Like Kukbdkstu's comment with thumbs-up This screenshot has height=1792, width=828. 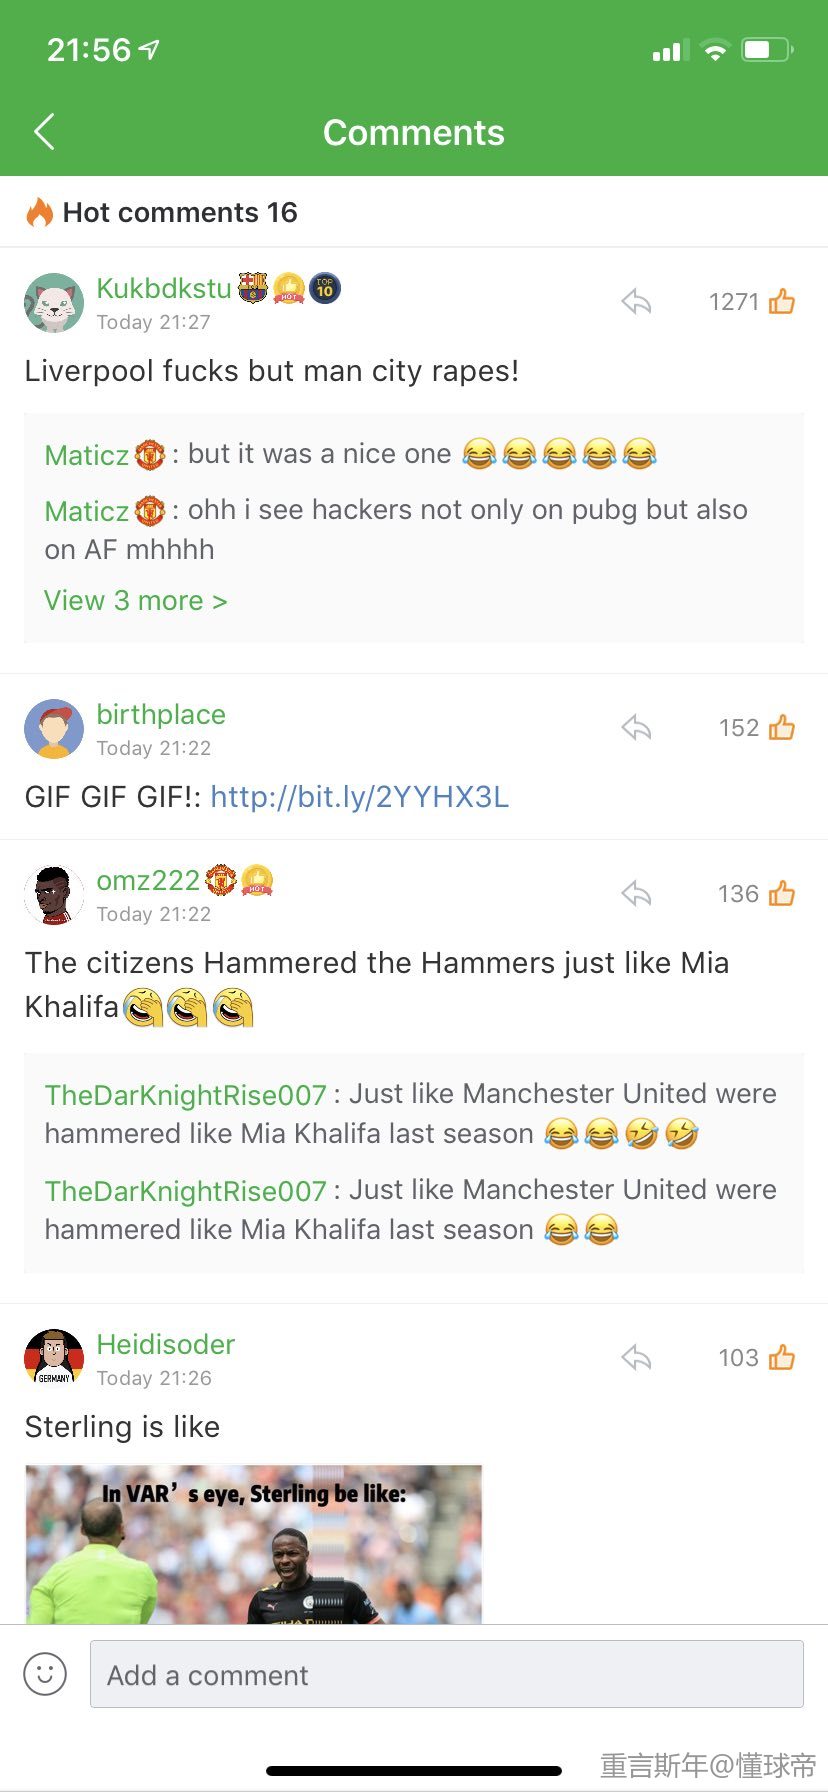click(782, 301)
